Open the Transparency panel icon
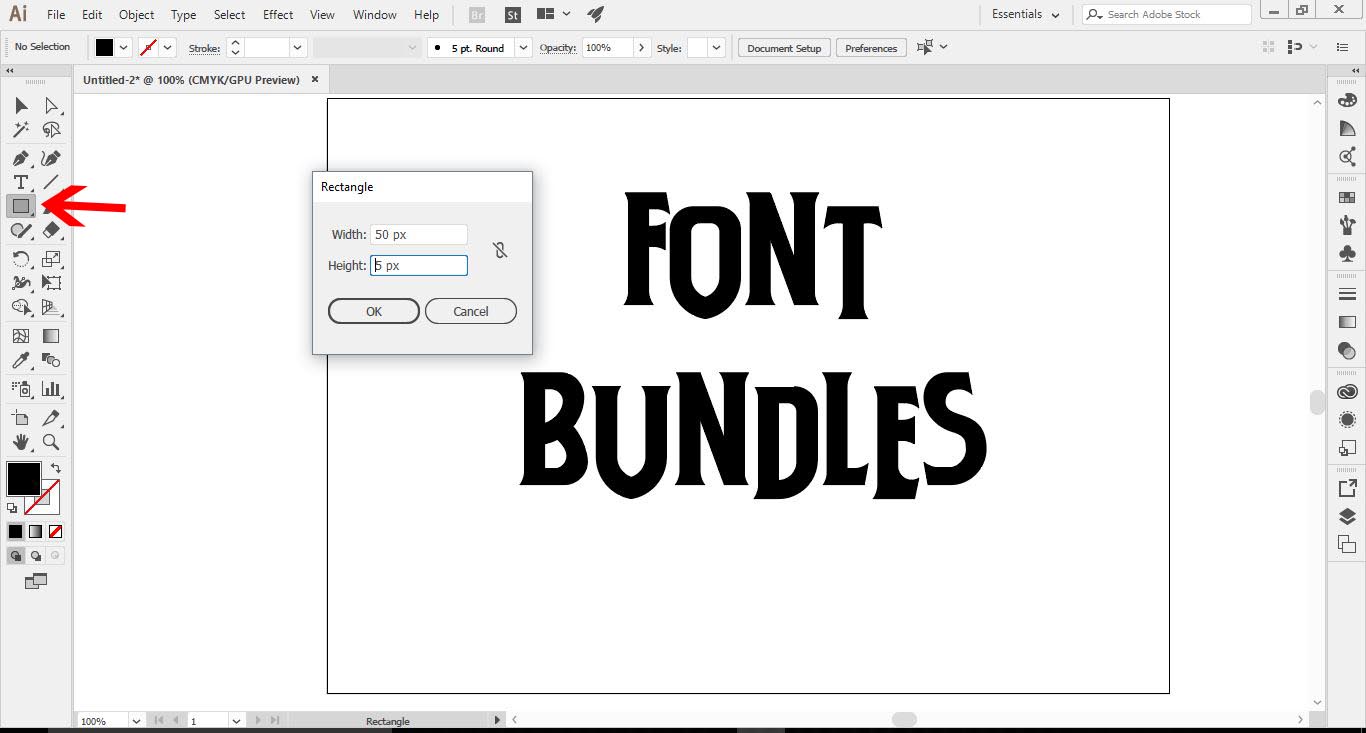The width and height of the screenshot is (1366, 733). (x=1347, y=350)
